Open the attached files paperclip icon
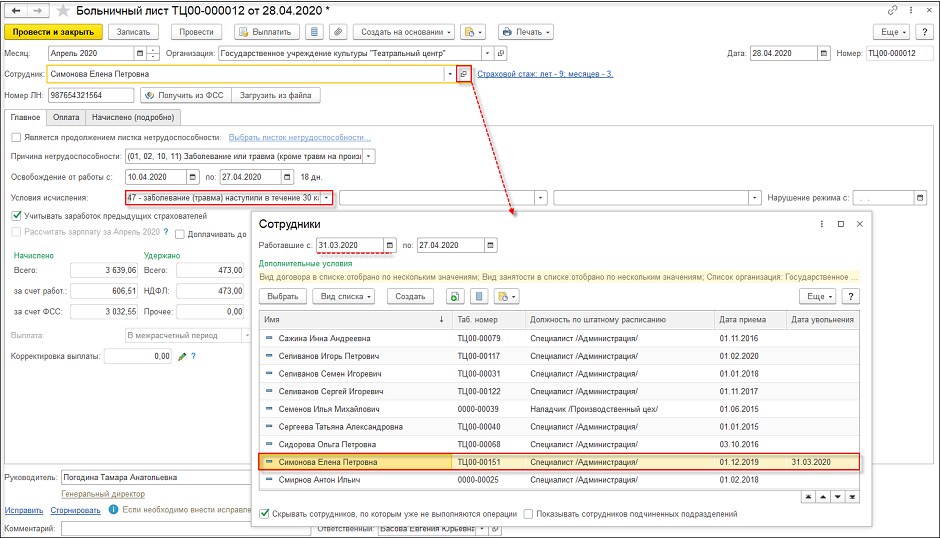Screen dimensions: 940x538 tap(338, 32)
